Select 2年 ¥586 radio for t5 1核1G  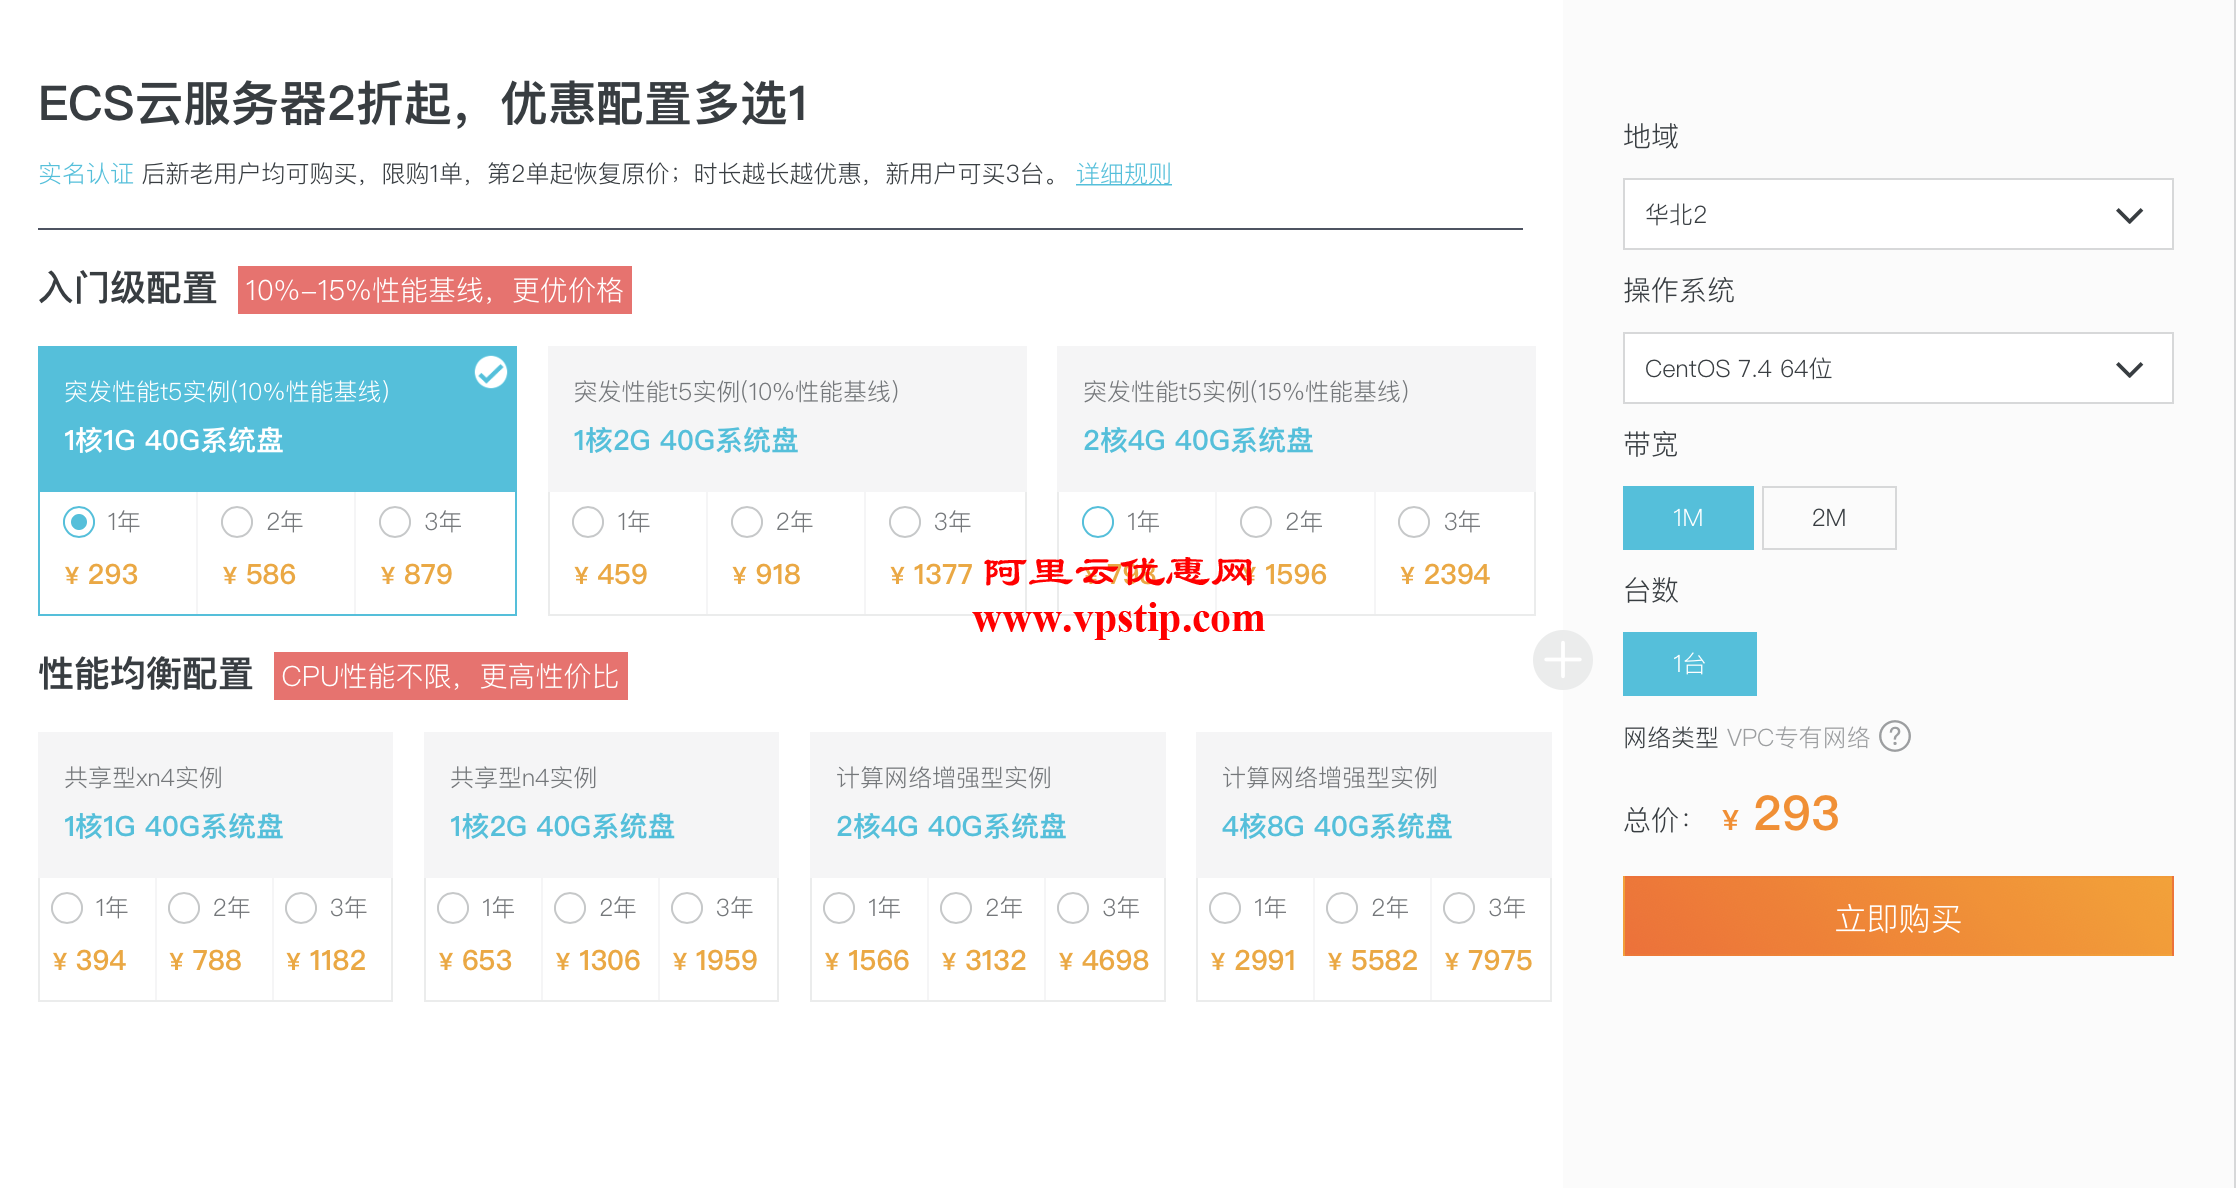pyautogui.click(x=237, y=521)
